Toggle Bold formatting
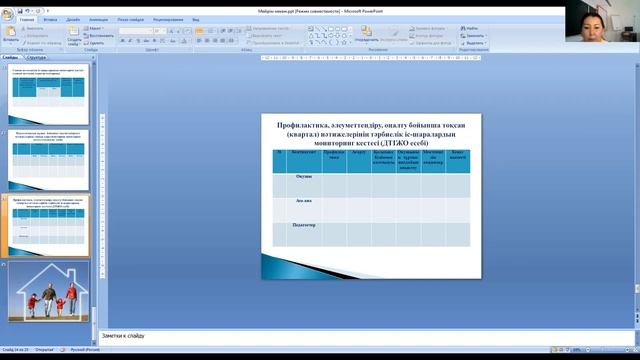Viewport: 640px width, 360px height. coord(122,41)
